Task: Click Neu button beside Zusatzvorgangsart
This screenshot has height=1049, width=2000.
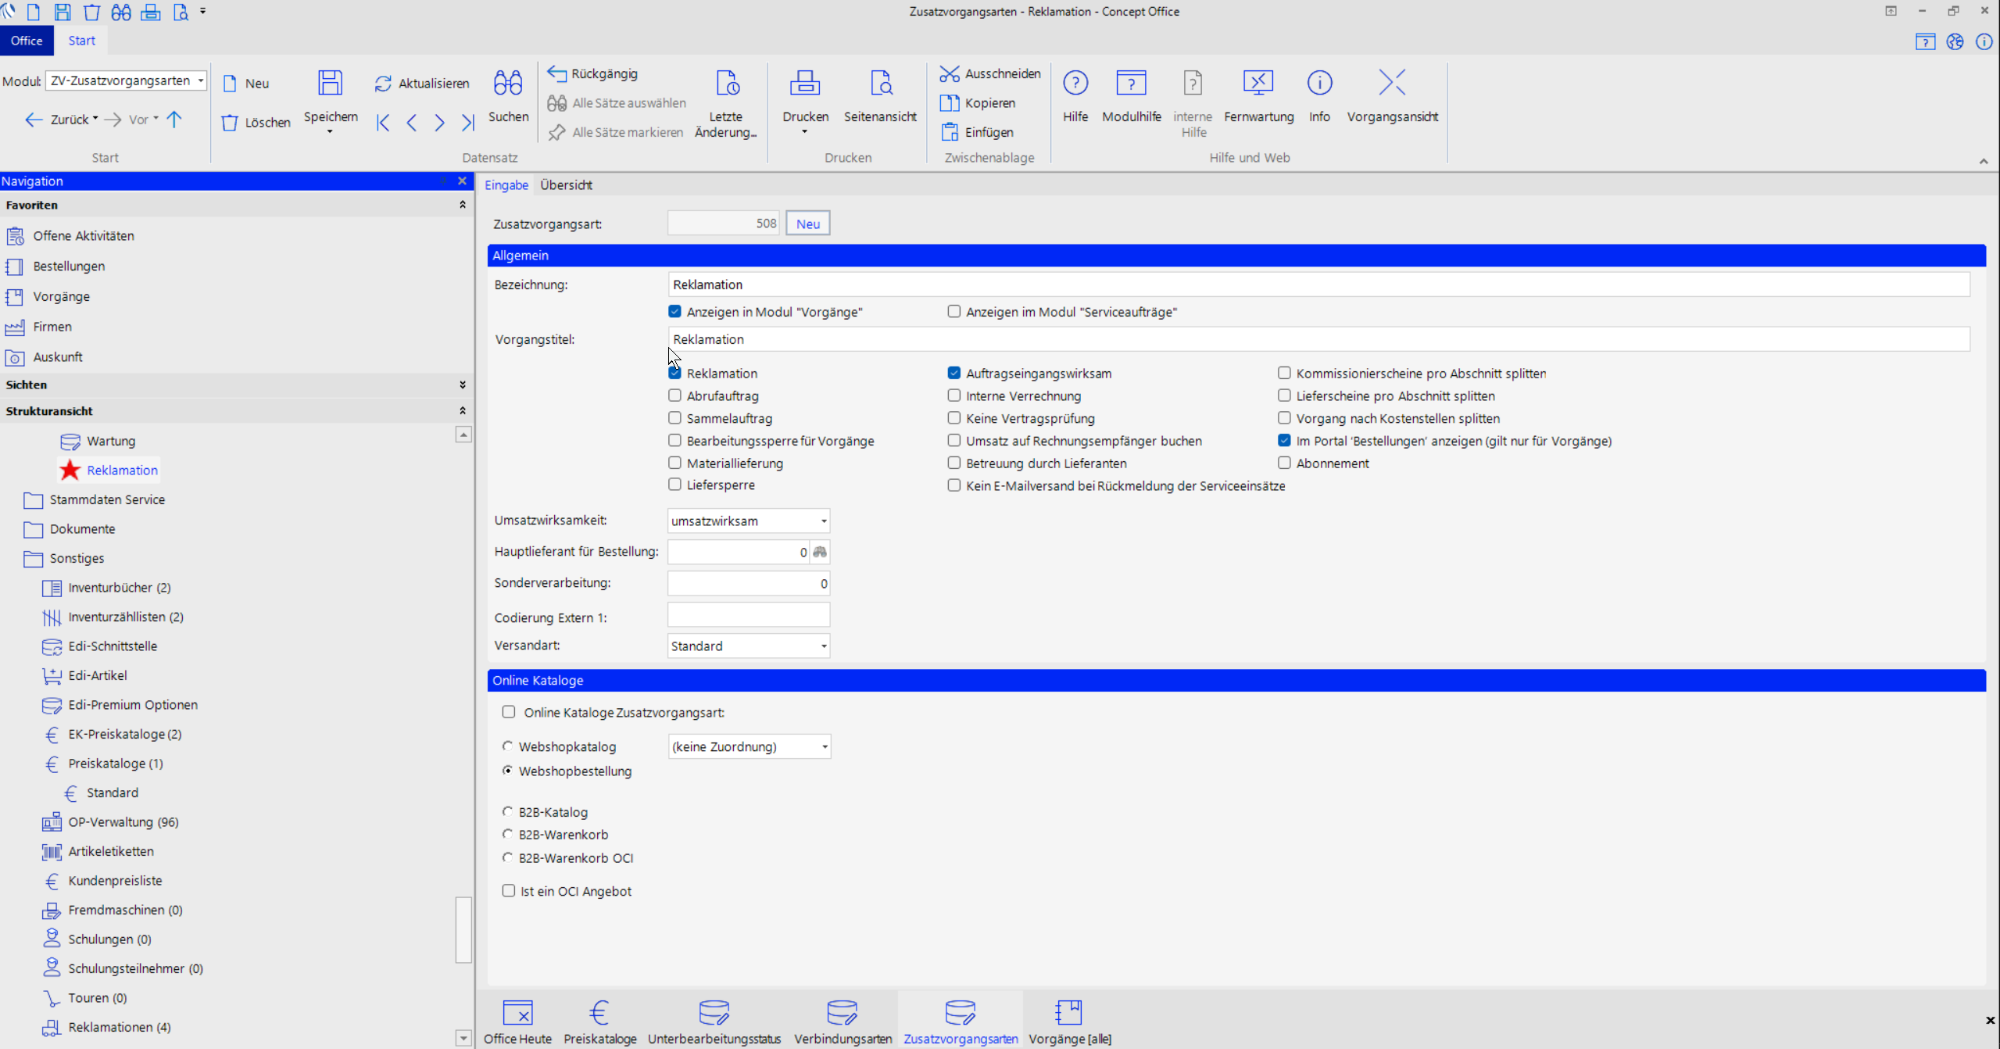Action: pos(808,224)
